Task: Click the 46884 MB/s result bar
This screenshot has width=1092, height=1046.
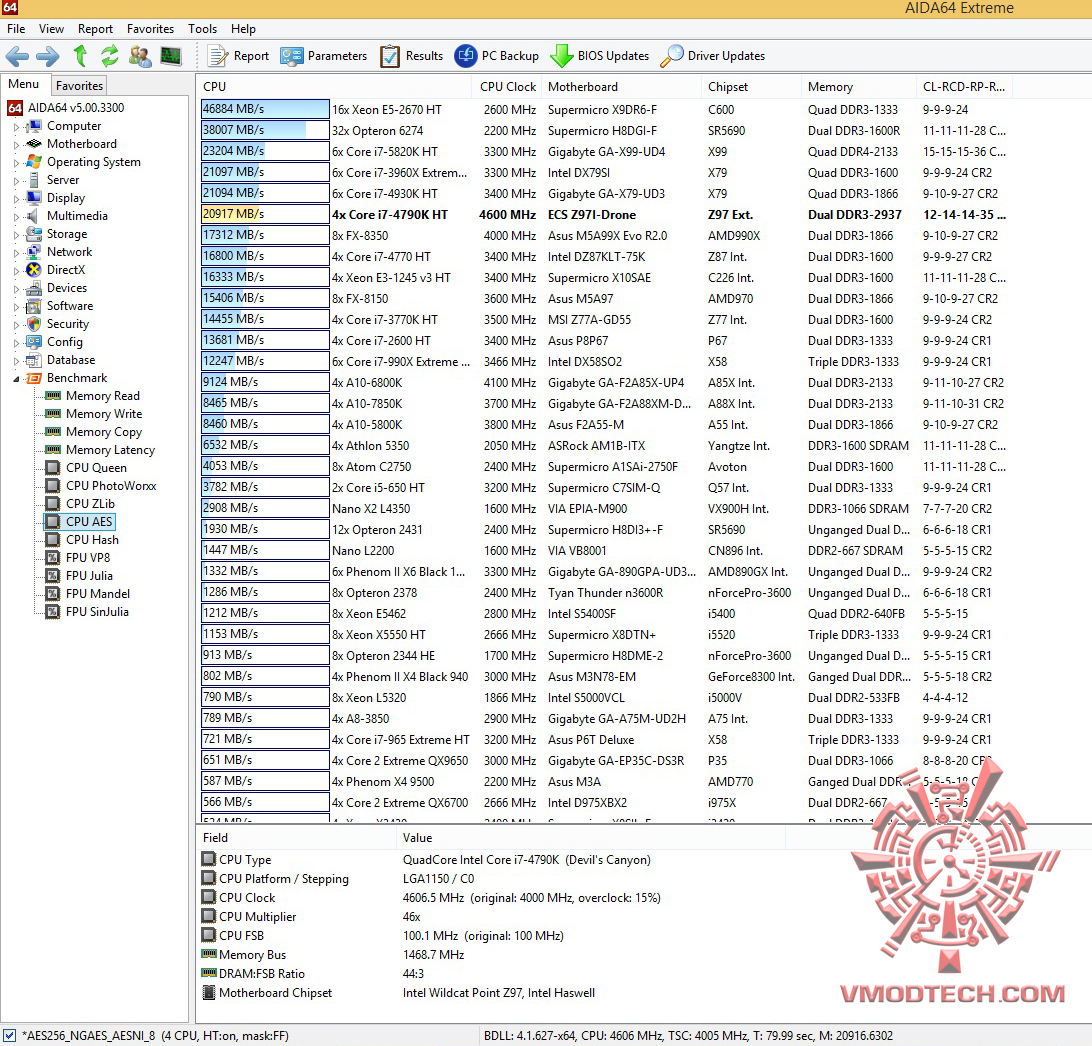Action: coord(265,109)
